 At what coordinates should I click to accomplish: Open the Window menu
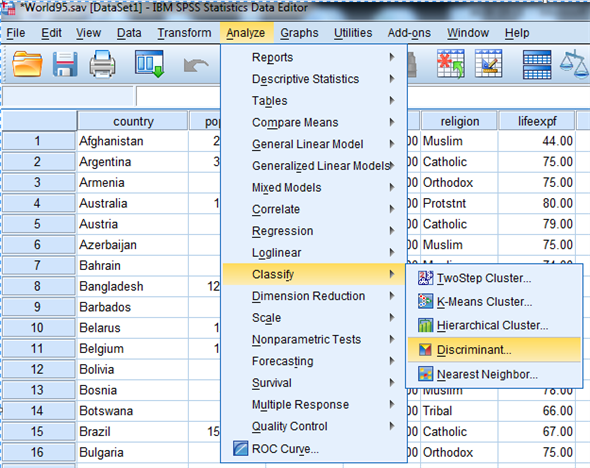click(x=468, y=33)
